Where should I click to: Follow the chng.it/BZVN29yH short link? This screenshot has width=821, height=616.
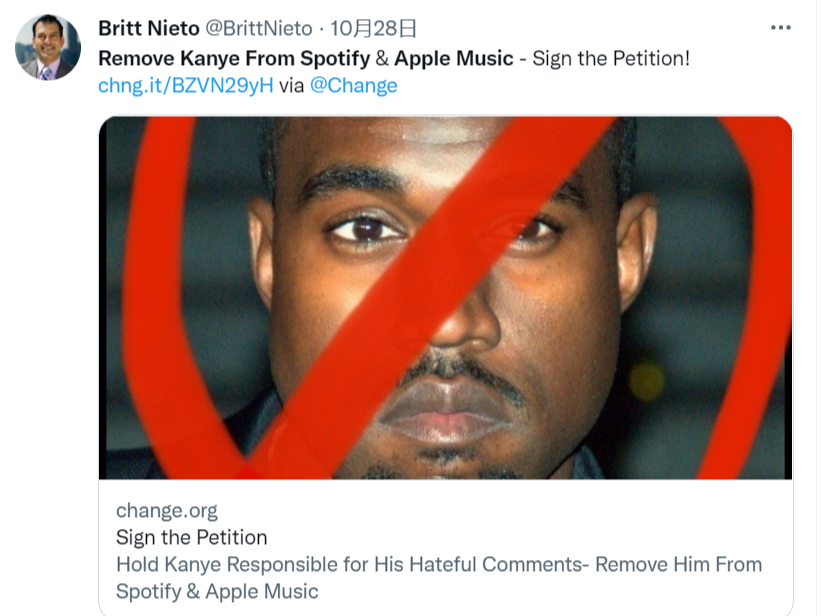pos(185,85)
